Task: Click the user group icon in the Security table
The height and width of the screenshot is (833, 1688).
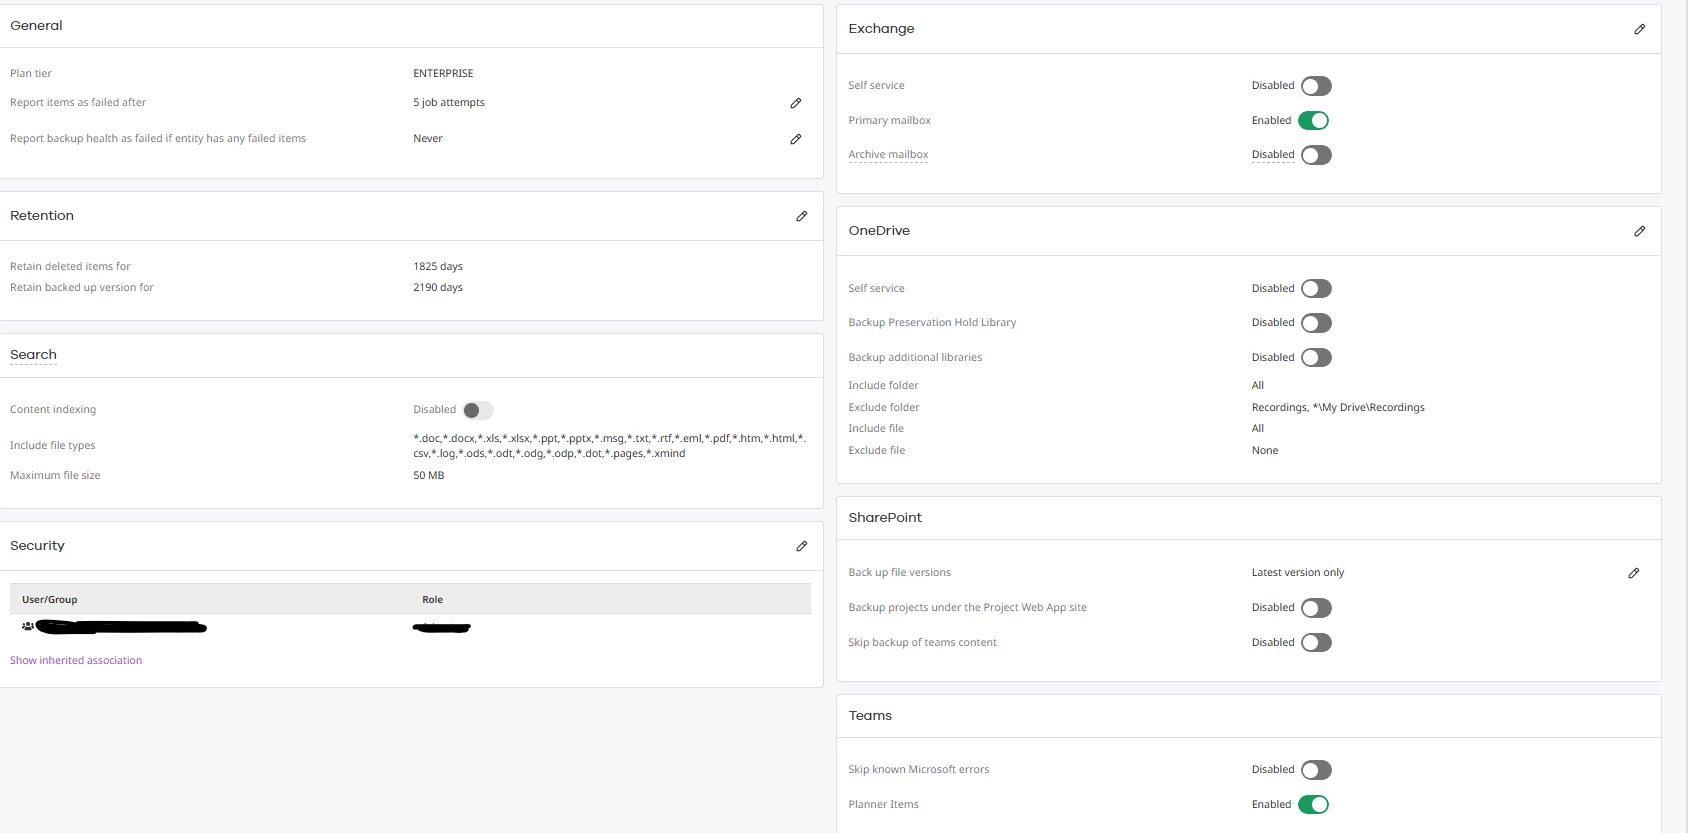Action: pos(27,626)
